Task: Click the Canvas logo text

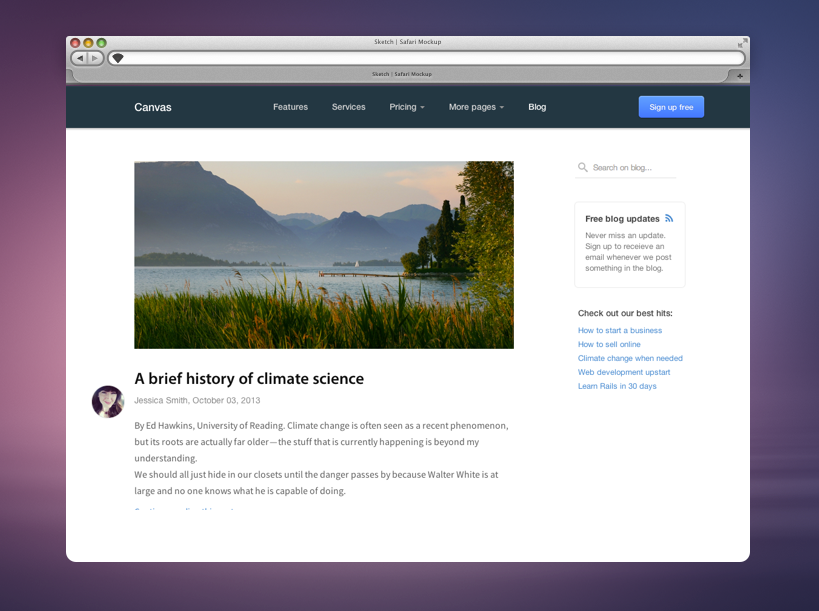Action: point(153,107)
